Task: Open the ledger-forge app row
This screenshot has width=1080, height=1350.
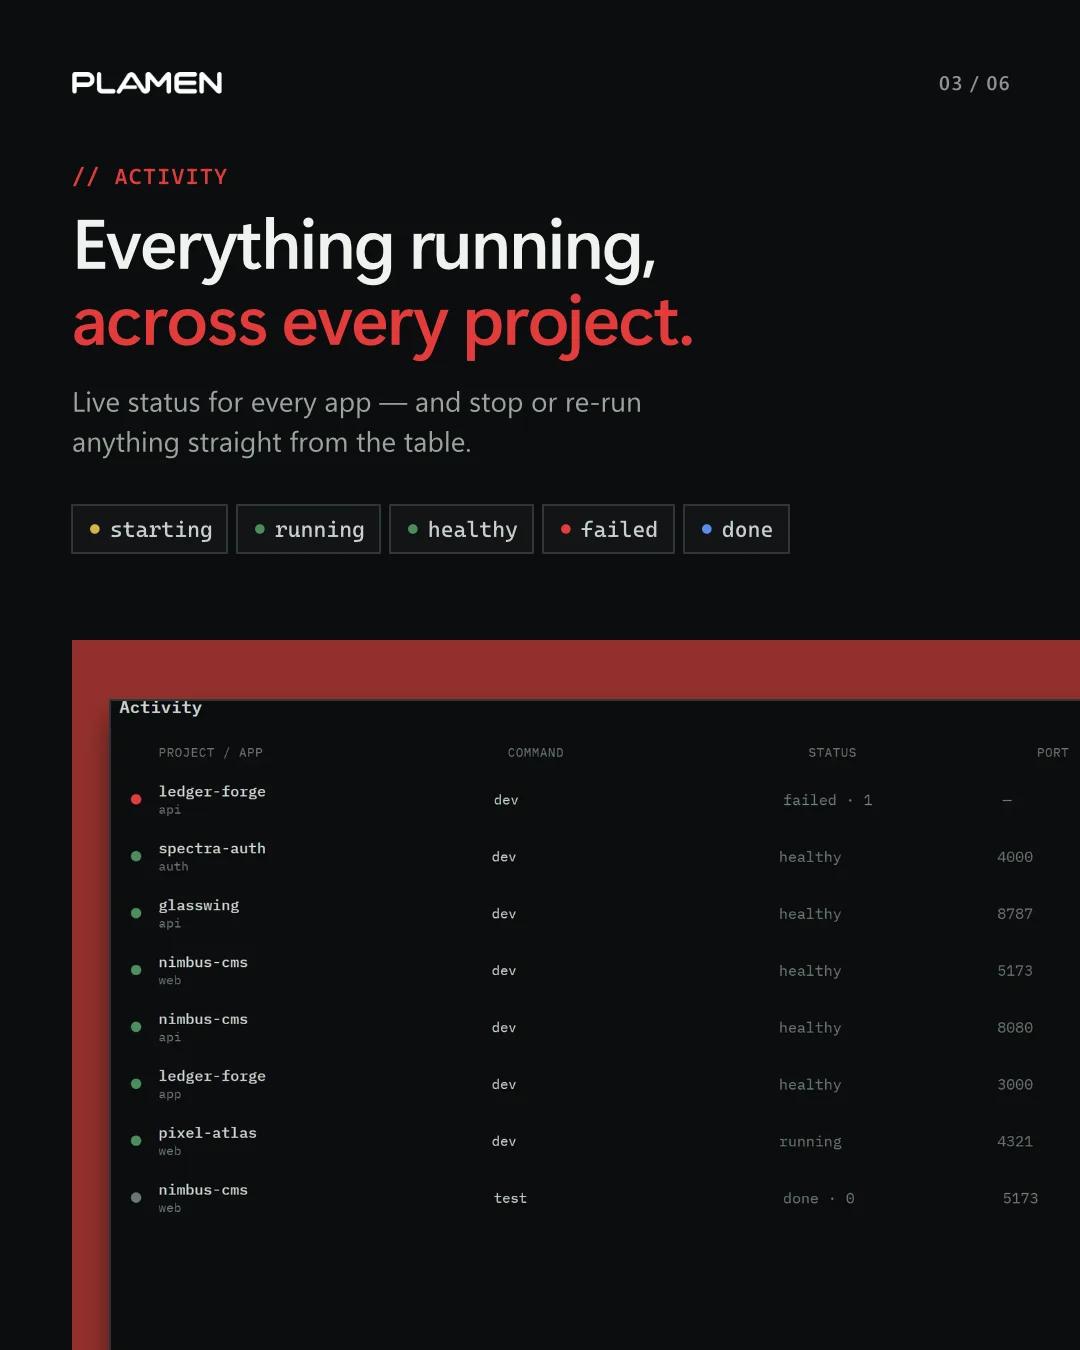Action: click(x=595, y=1085)
